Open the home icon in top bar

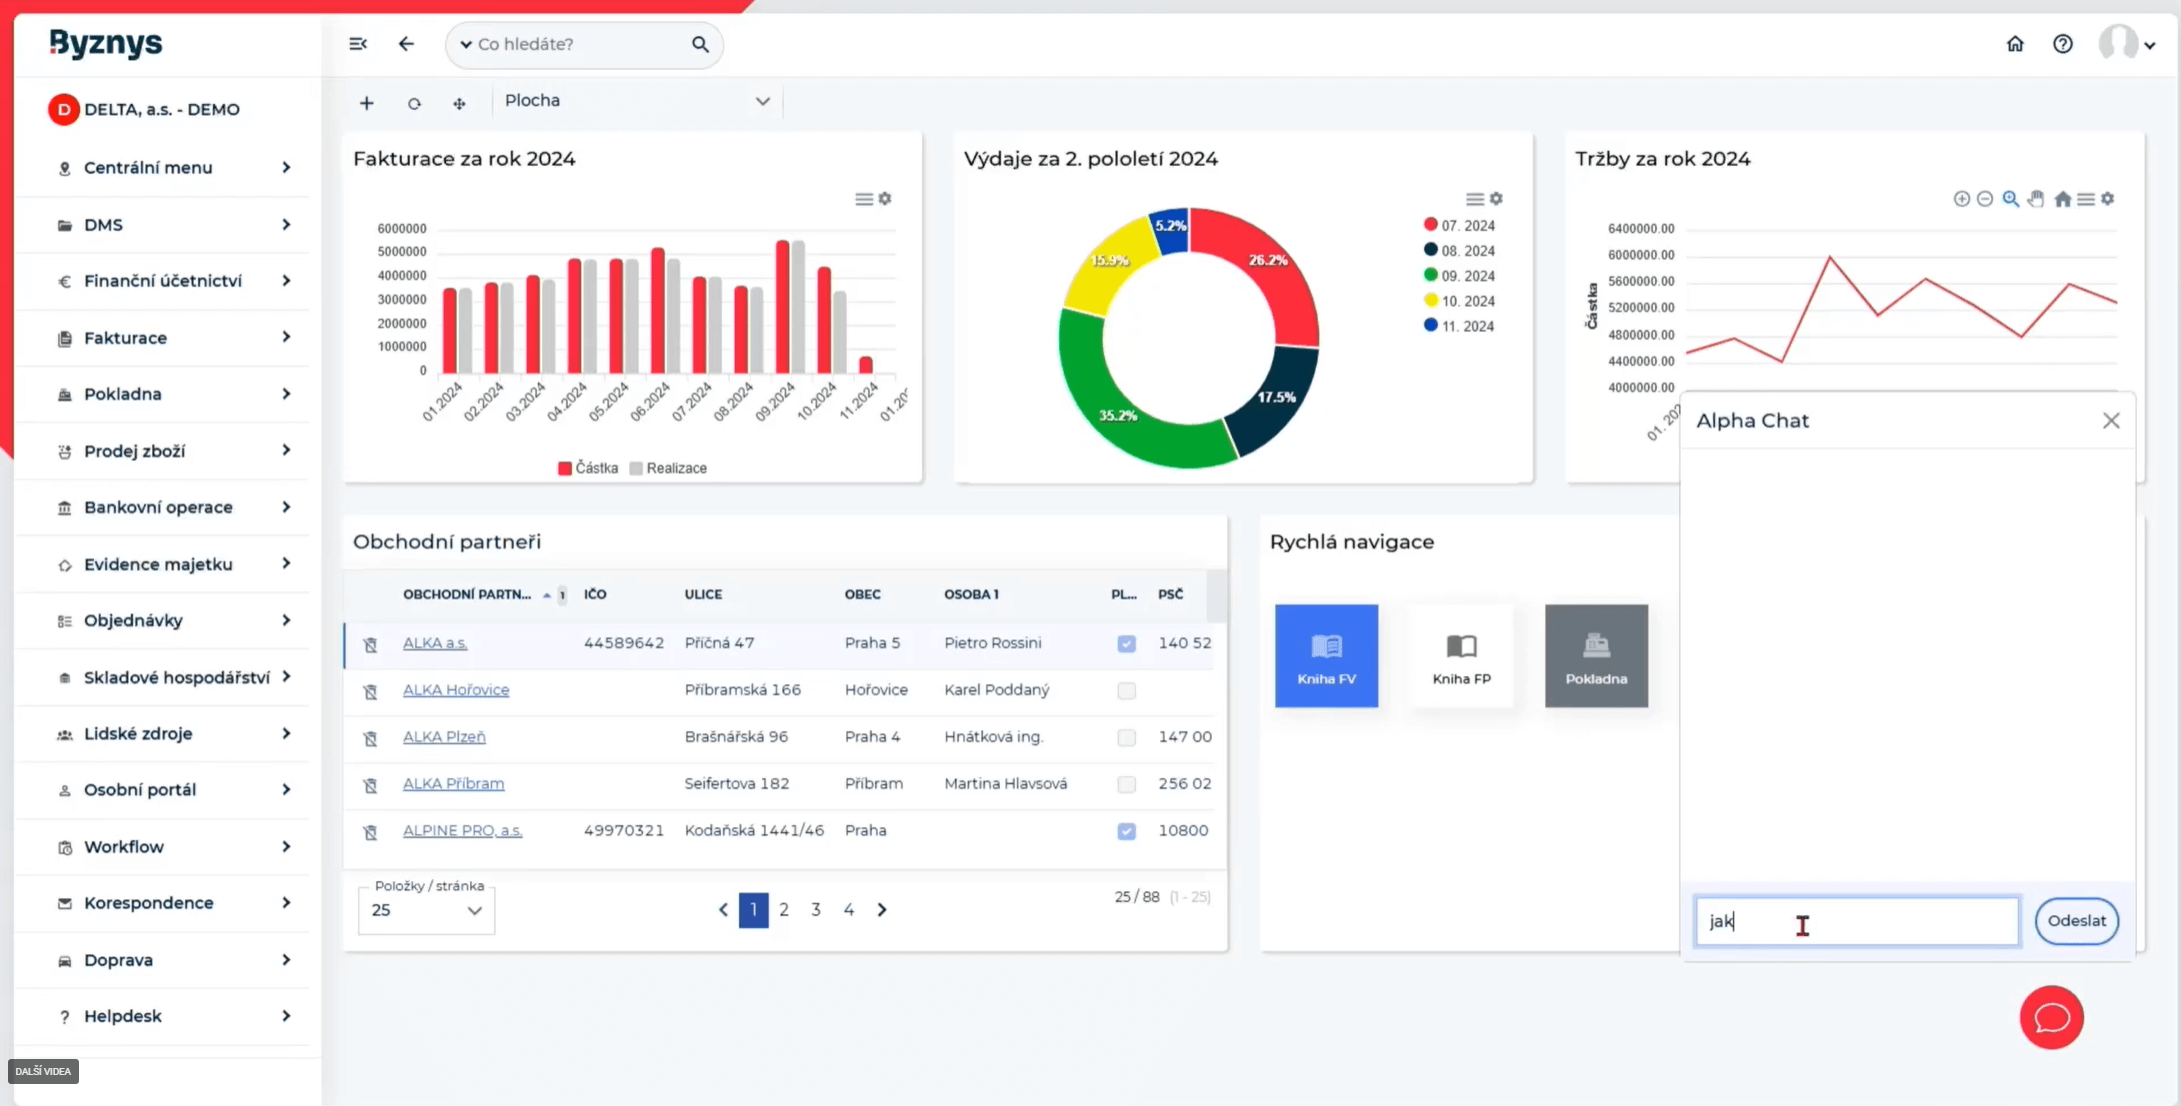2015,44
